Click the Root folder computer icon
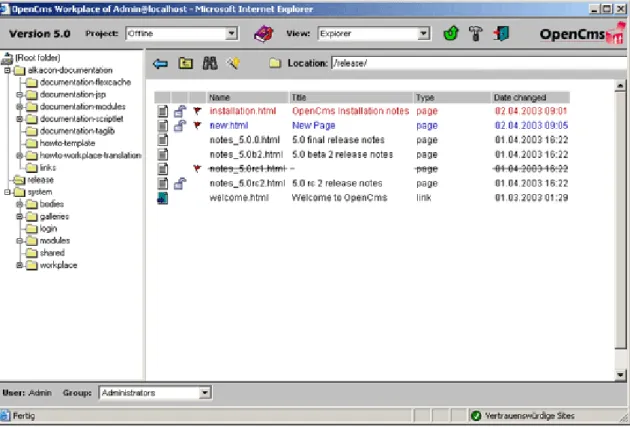 (7, 58)
